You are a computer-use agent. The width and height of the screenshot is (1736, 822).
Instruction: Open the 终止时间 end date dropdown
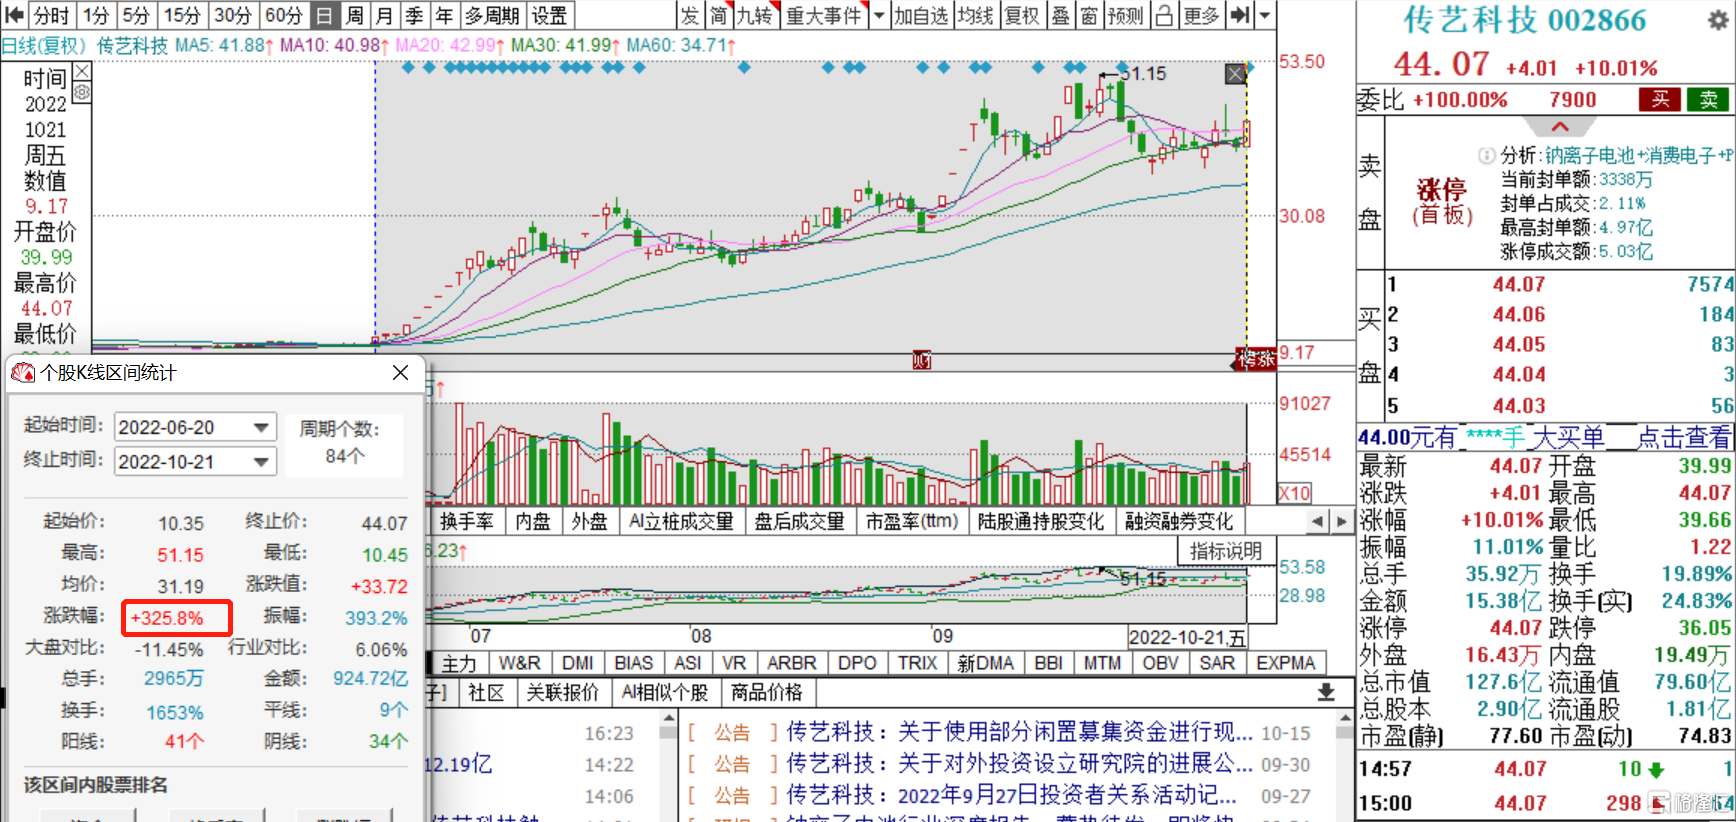tap(261, 461)
